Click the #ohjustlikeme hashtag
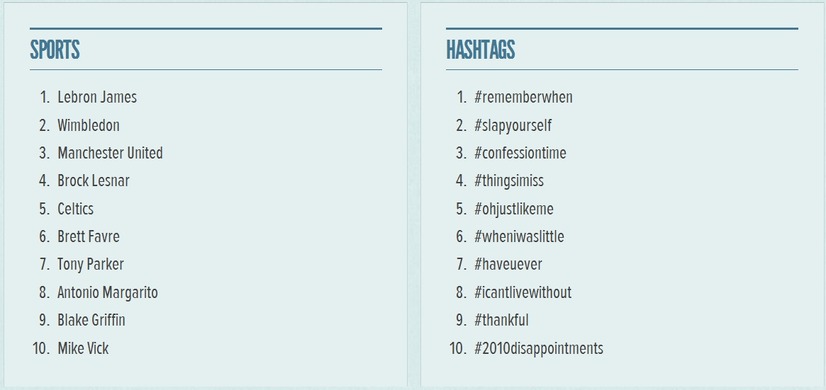This screenshot has width=826, height=390. click(x=514, y=209)
